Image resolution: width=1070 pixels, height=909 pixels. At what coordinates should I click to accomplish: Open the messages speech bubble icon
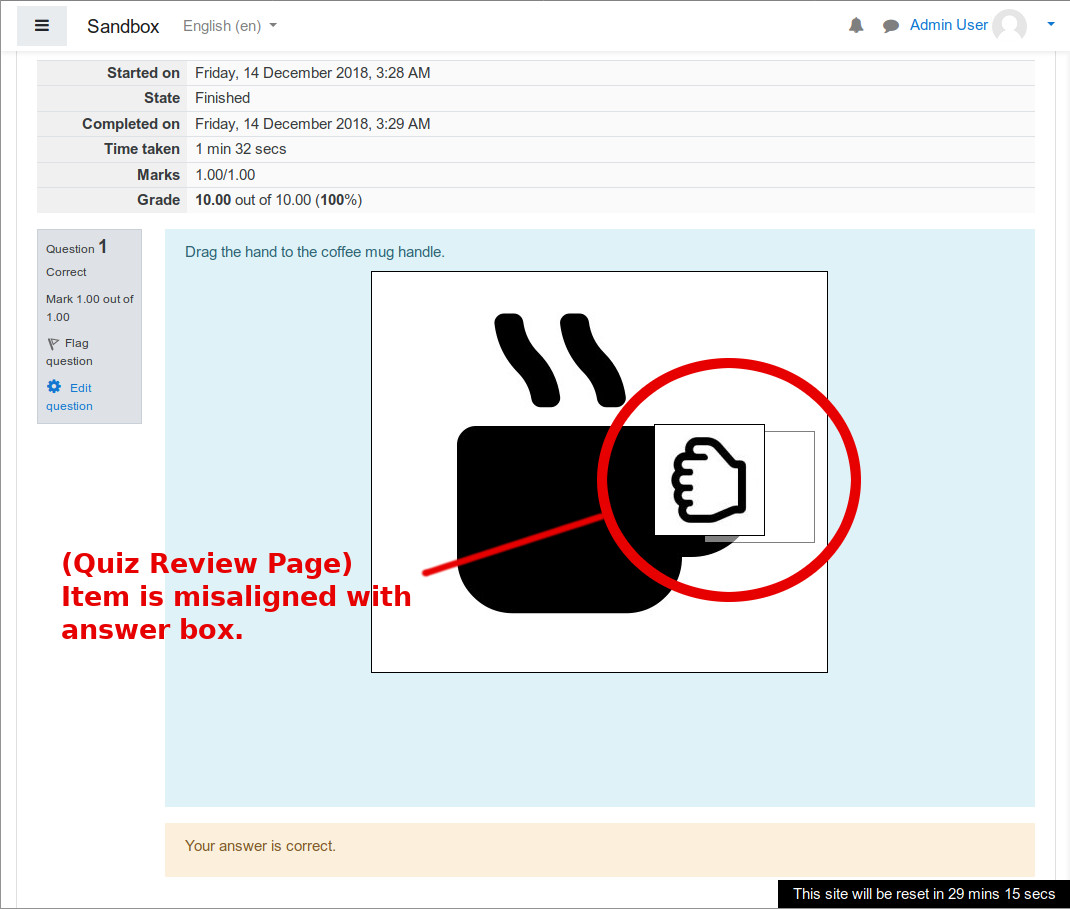(x=891, y=26)
